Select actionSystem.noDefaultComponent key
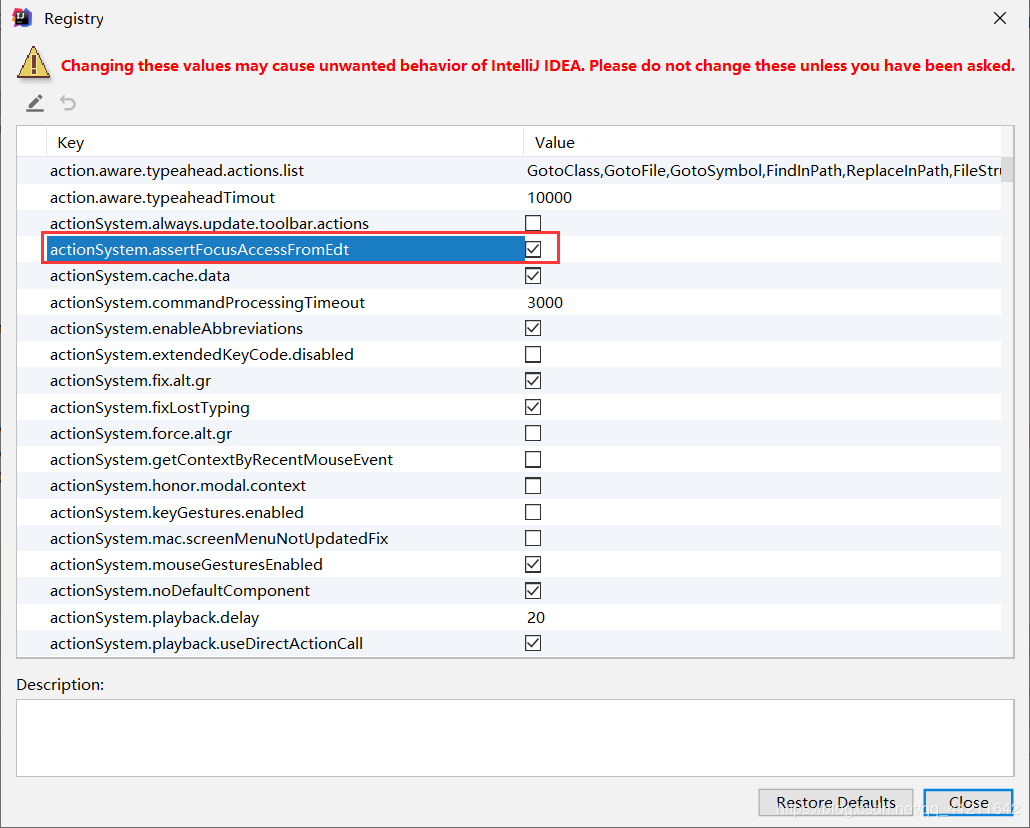The height and width of the screenshot is (828, 1030). coord(179,591)
